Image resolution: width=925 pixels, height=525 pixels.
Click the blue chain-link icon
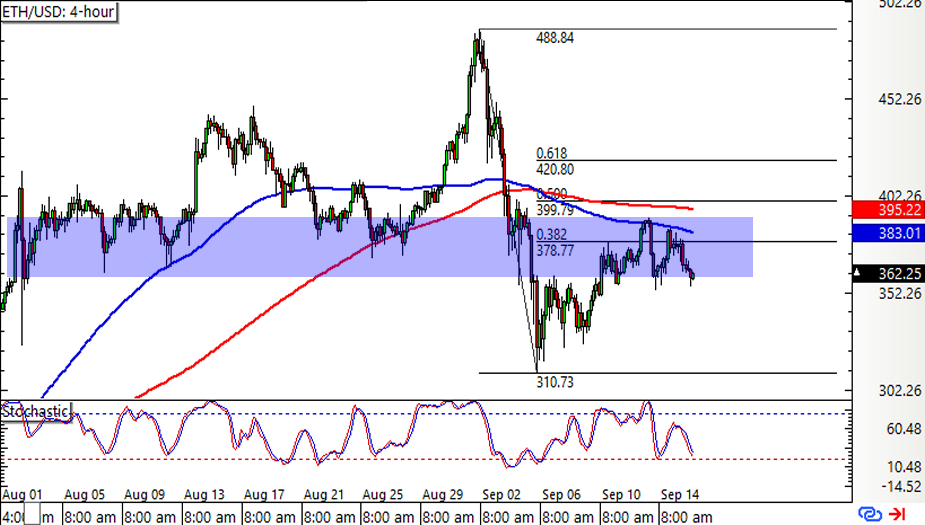[x=870, y=514]
